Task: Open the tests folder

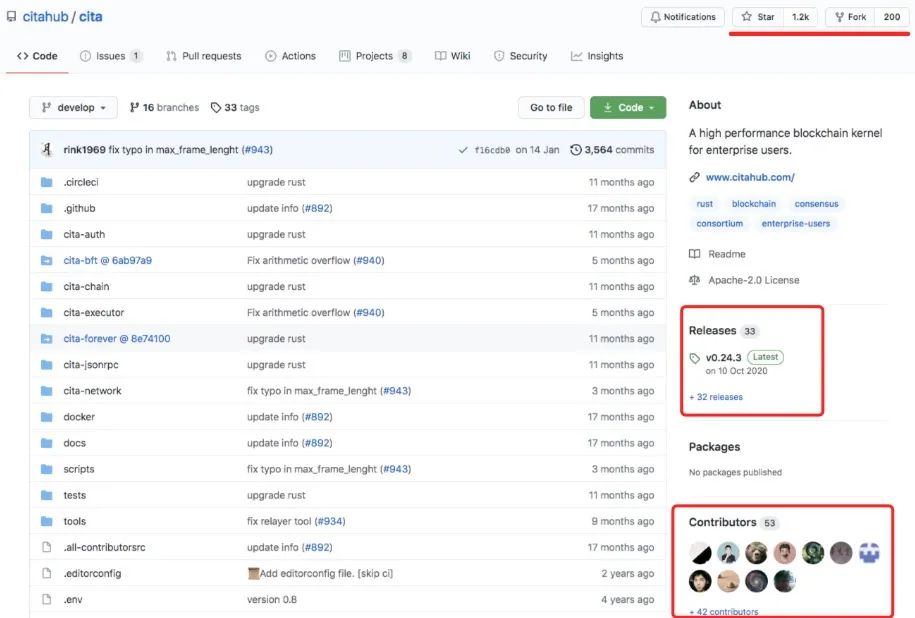Action: coord(75,495)
